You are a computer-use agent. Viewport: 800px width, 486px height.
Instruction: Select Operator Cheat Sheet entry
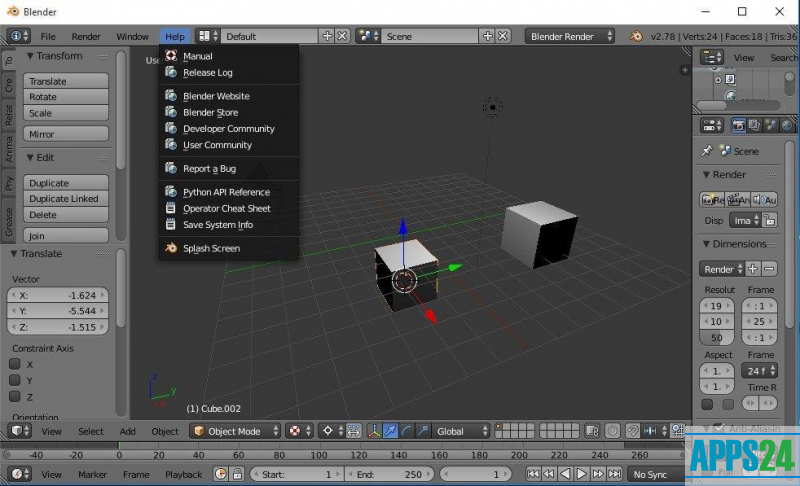coord(229,208)
